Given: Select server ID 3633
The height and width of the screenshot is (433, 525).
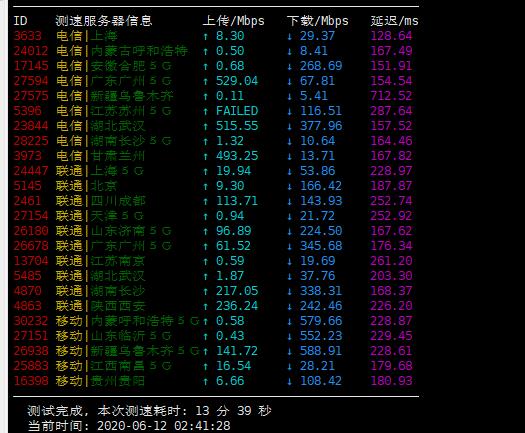Looking at the screenshot, I should coord(27,36).
